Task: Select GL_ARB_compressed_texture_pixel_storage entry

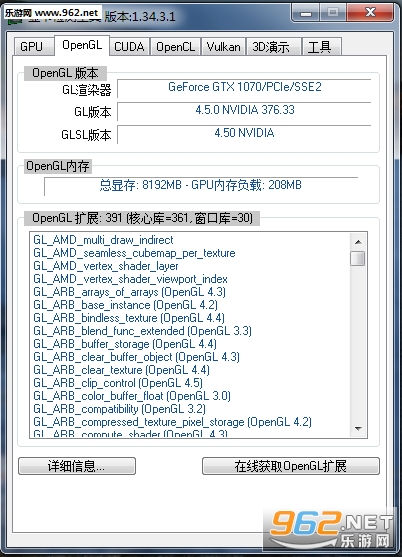Action: tap(173, 422)
